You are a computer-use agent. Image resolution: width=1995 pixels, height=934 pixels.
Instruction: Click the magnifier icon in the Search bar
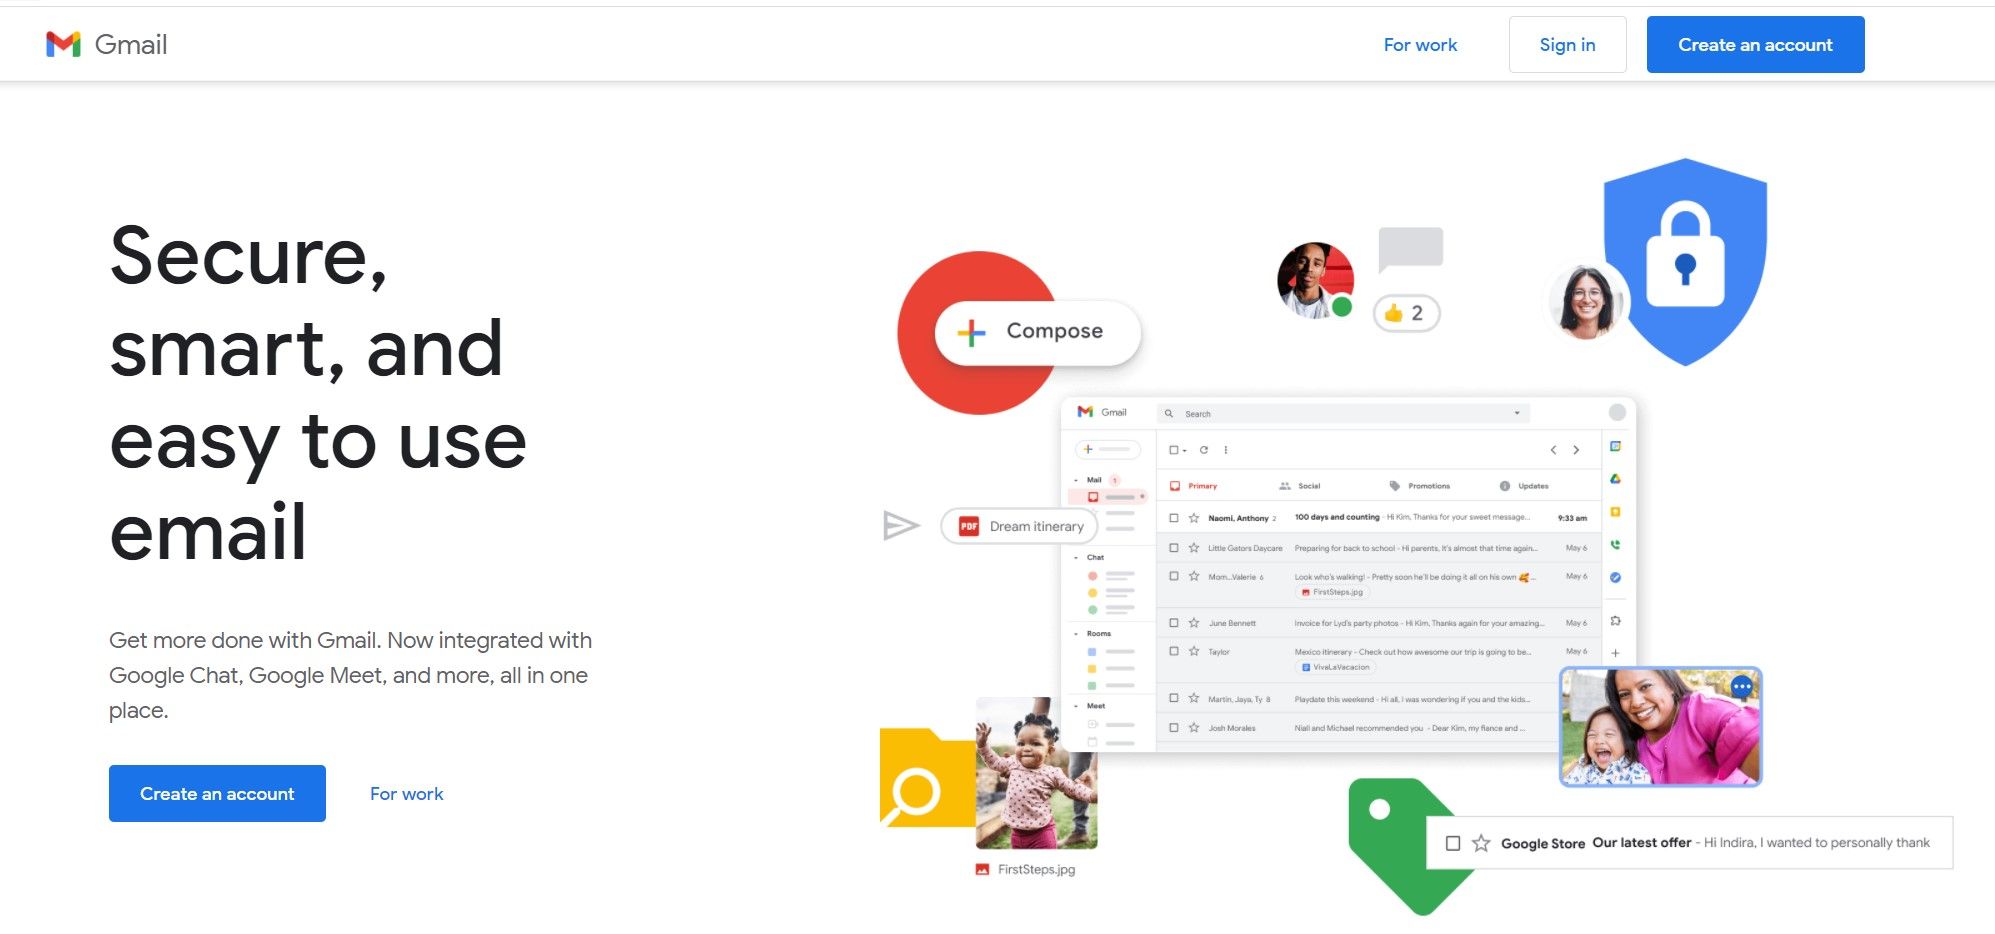click(x=1169, y=413)
